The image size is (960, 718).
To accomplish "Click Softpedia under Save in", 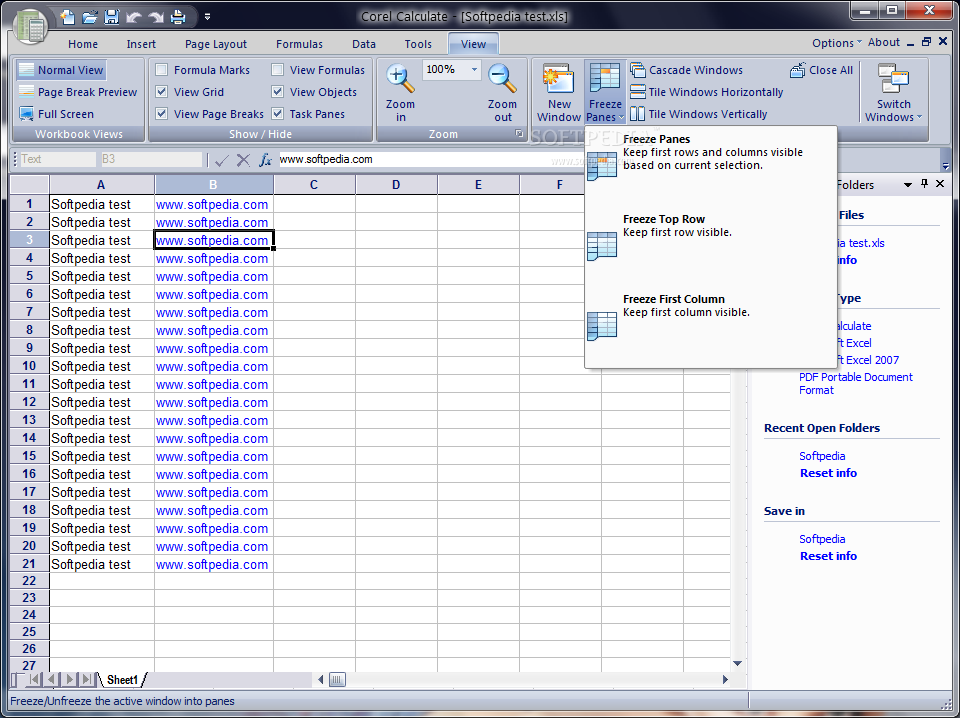I will coord(822,539).
